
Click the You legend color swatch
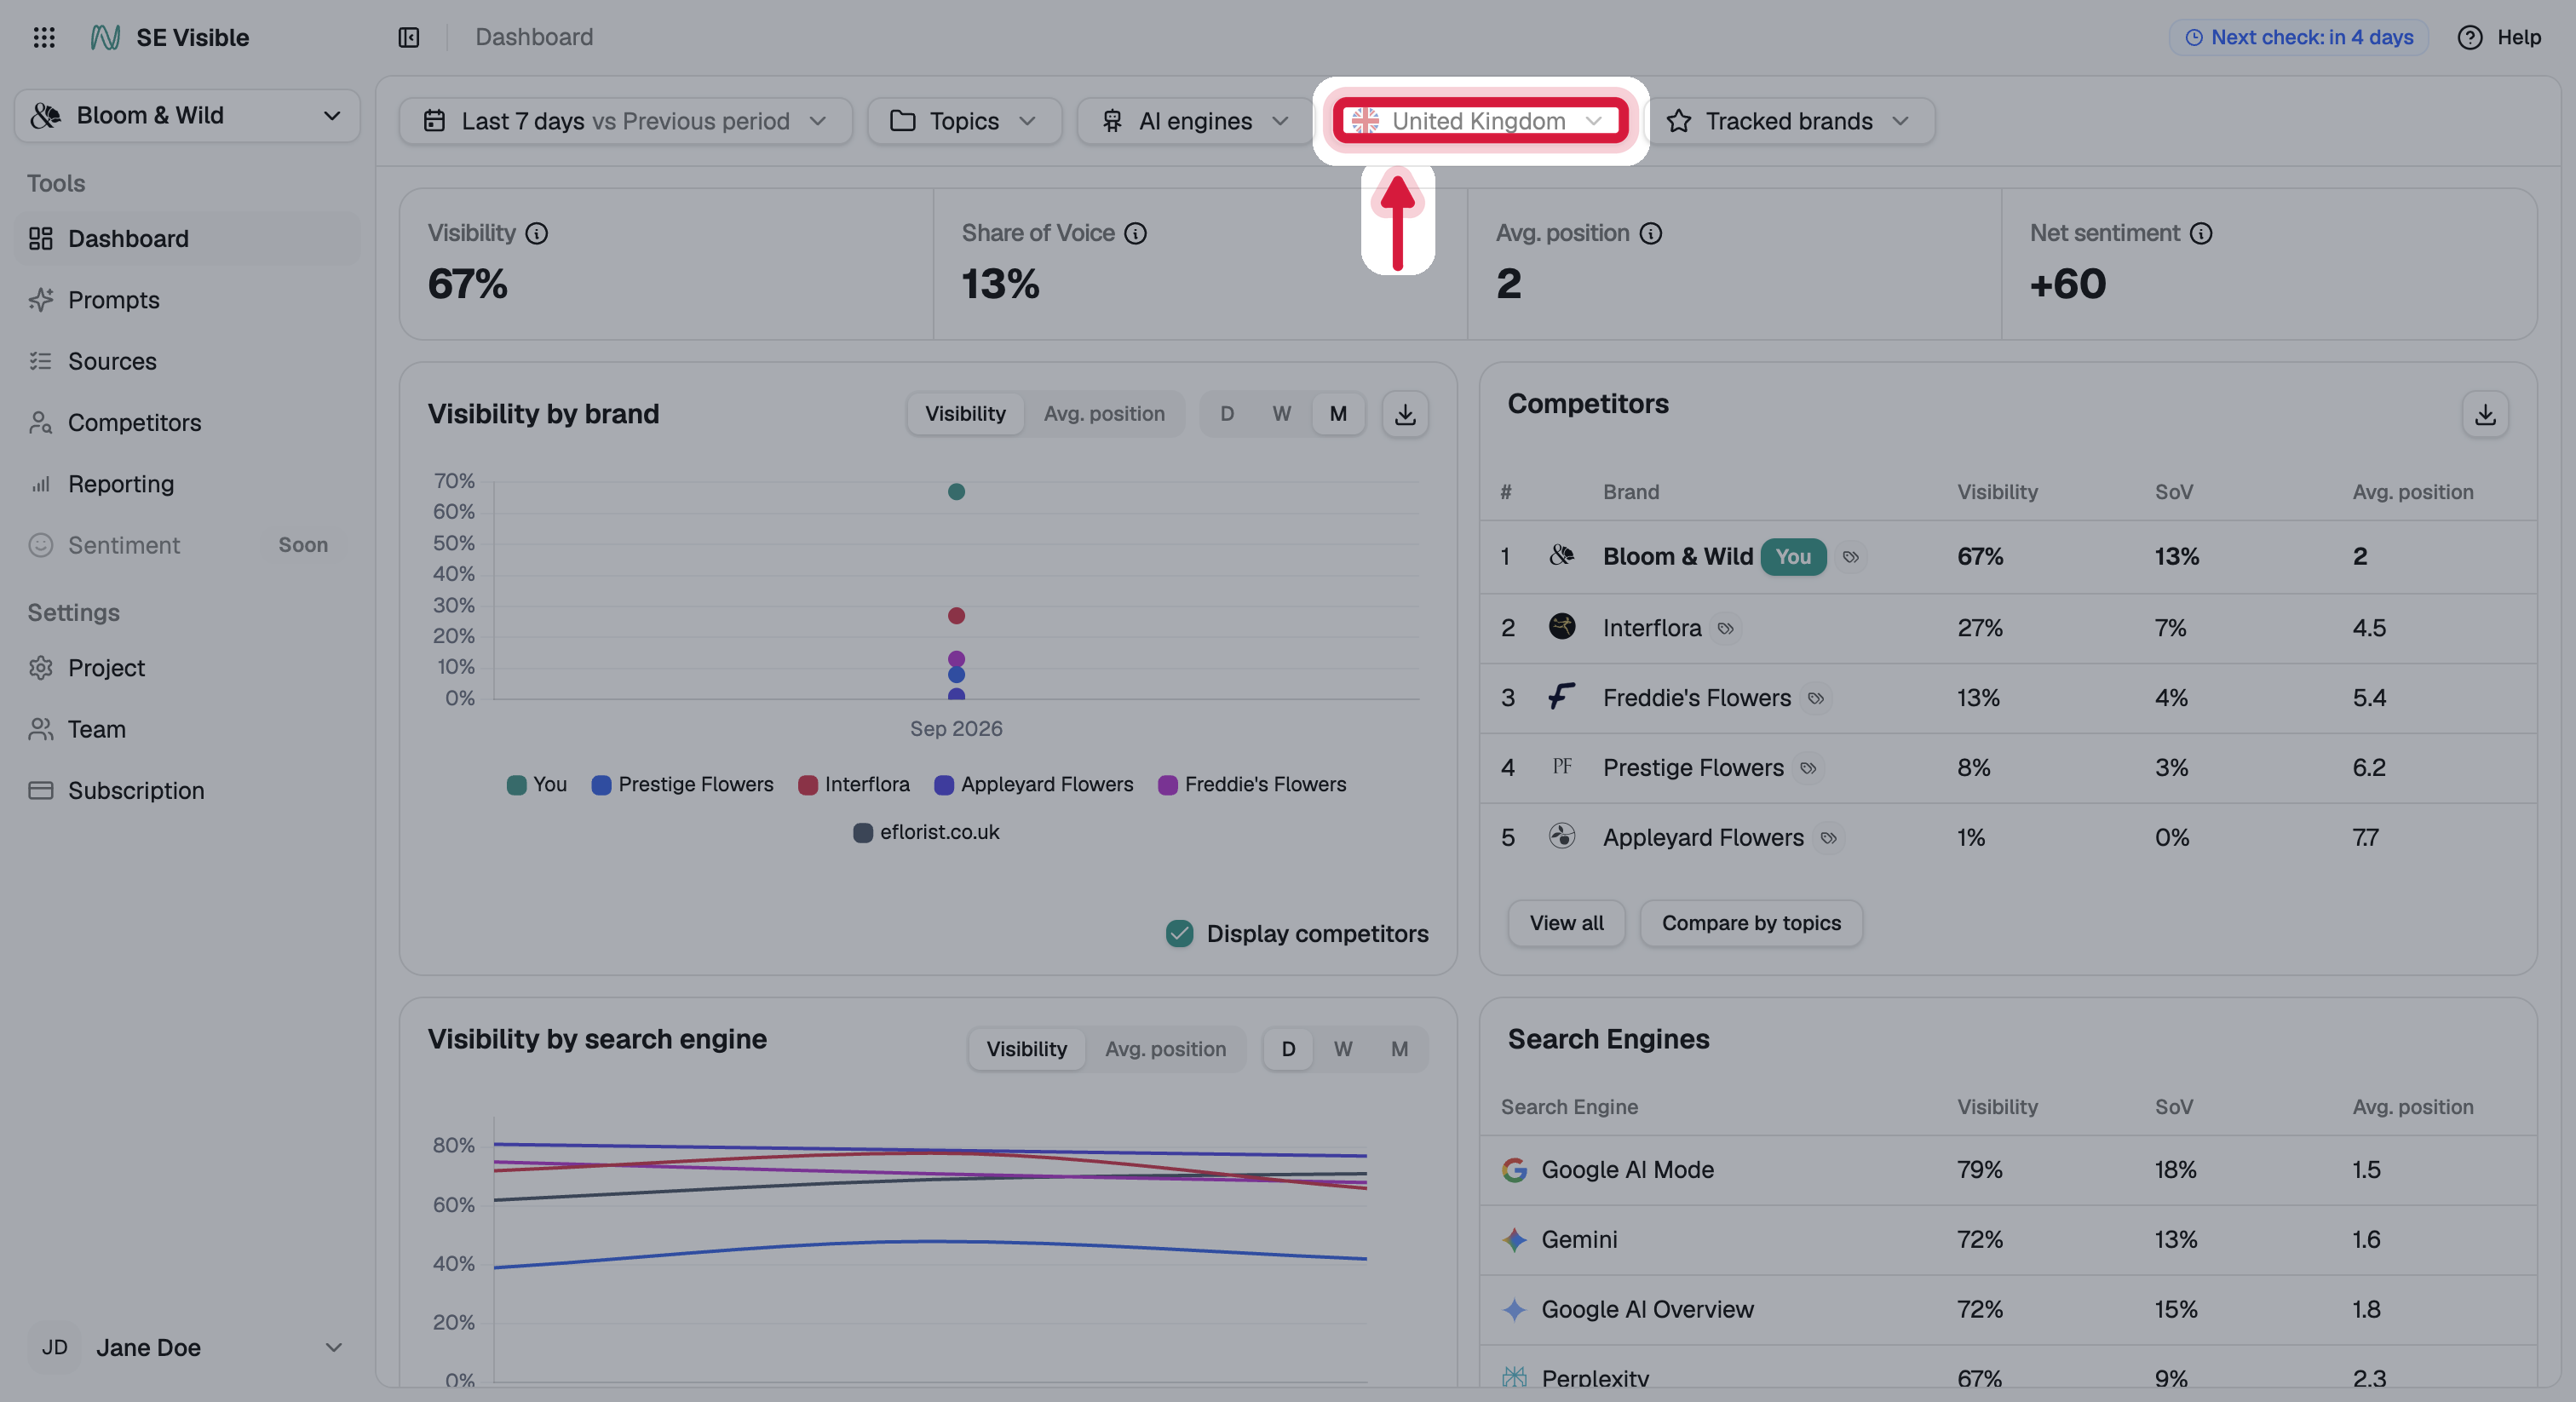click(516, 785)
